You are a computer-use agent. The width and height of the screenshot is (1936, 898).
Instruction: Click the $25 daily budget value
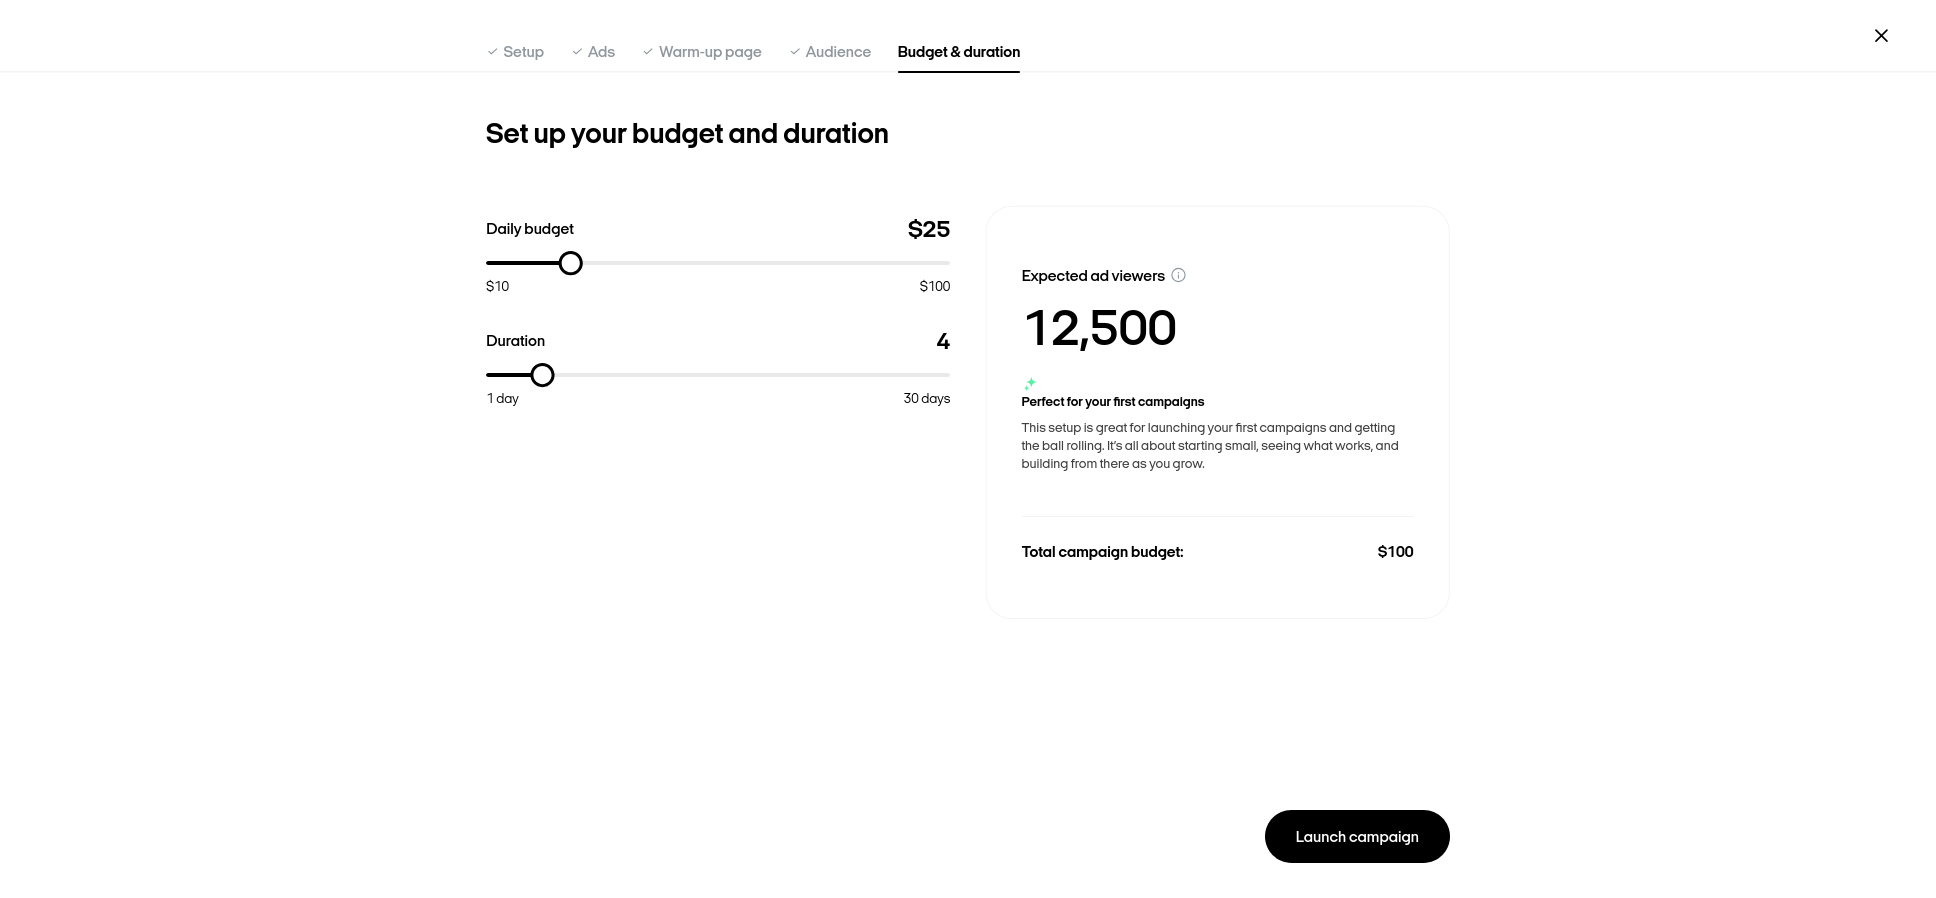tap(929, 229)
